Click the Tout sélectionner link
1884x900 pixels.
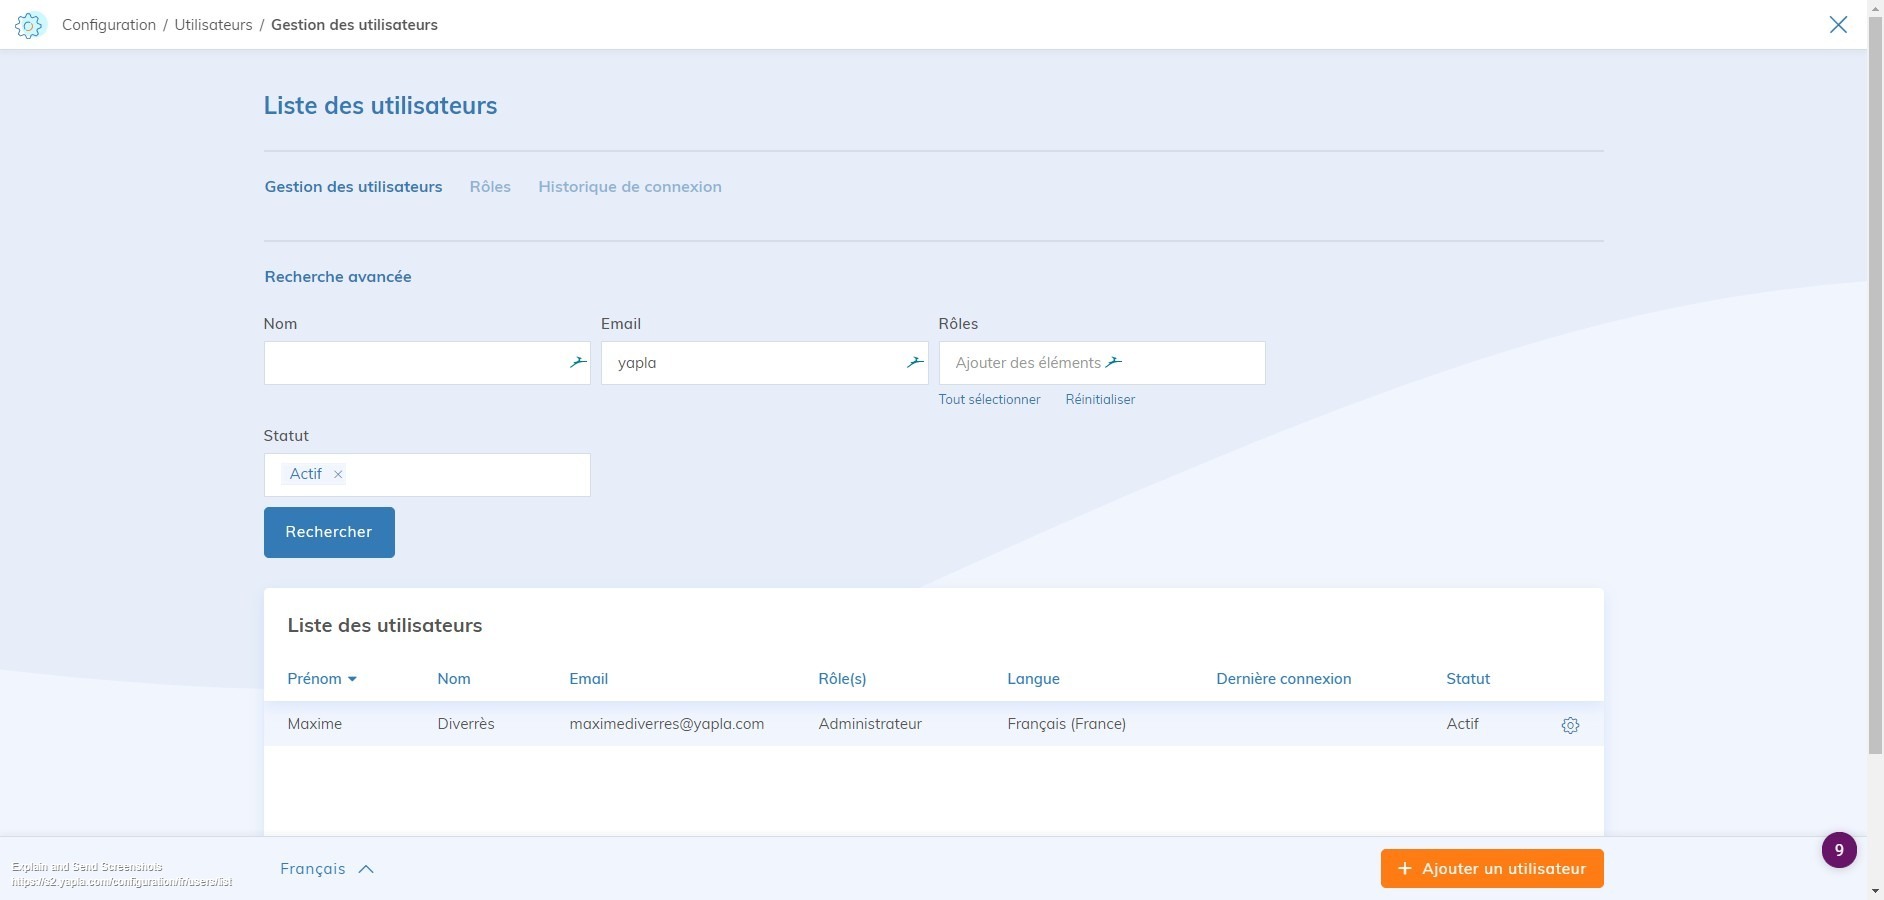point(989,400)
